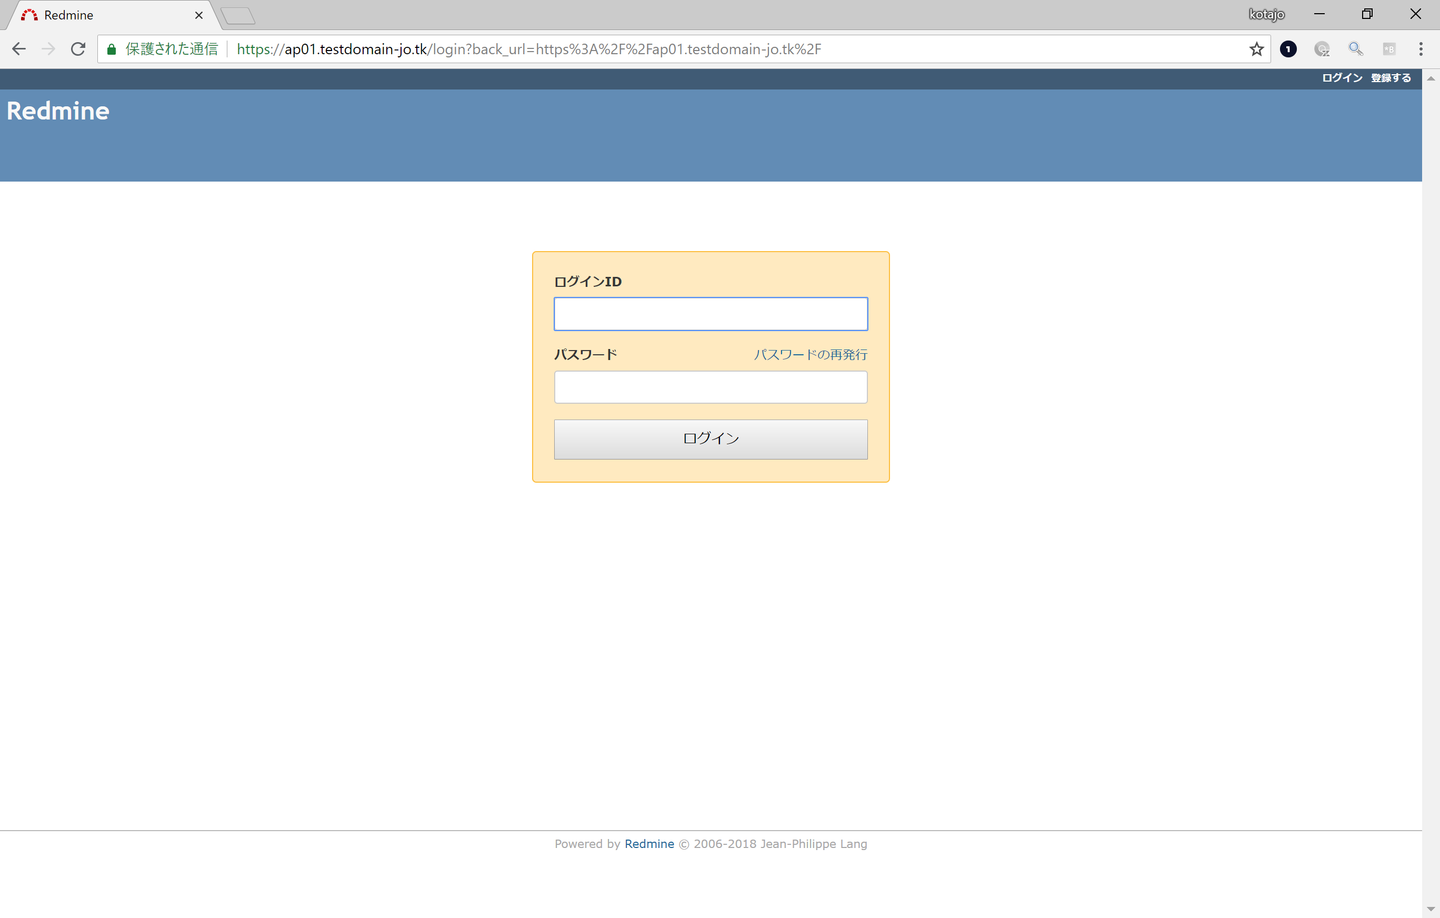
Task: Restore down the Chrome window
Action: pos(1367,14)
